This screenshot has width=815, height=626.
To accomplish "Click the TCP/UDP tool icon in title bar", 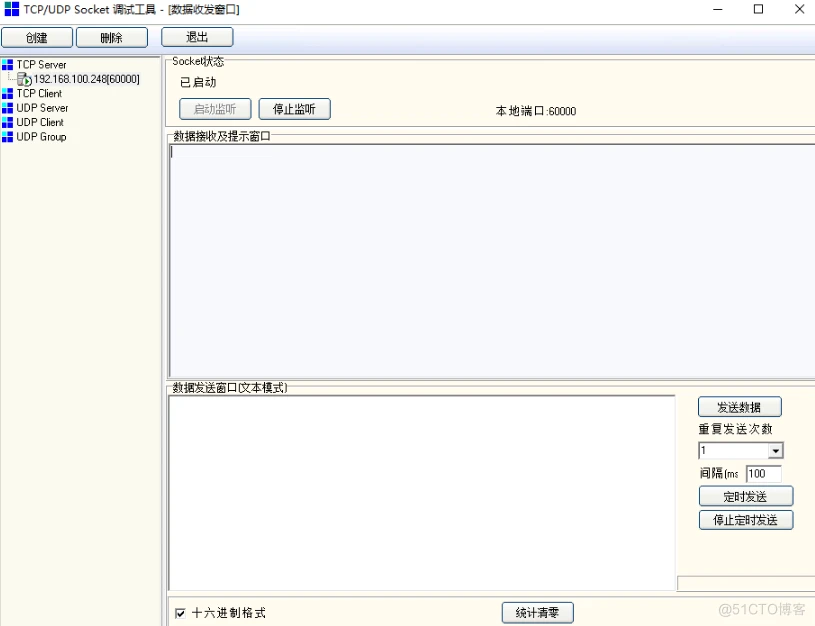I will click(10, 9).
